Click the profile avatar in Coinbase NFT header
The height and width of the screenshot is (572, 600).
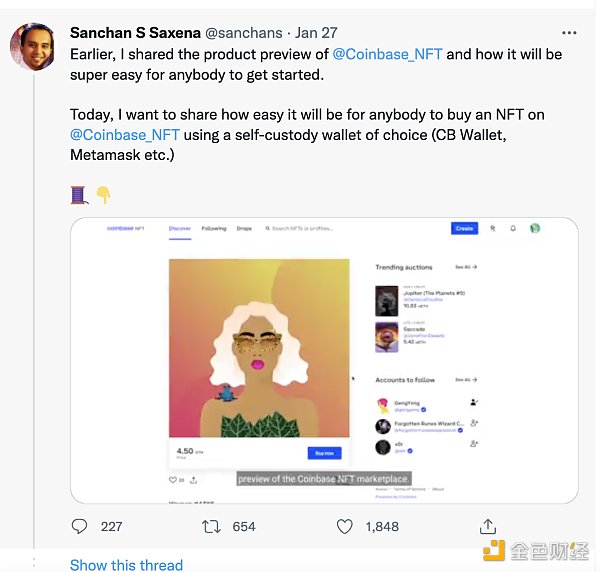click(x=535, y=229)
